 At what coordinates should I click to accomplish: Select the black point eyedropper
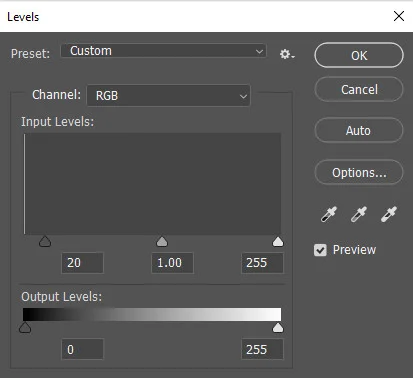point(329,214)
